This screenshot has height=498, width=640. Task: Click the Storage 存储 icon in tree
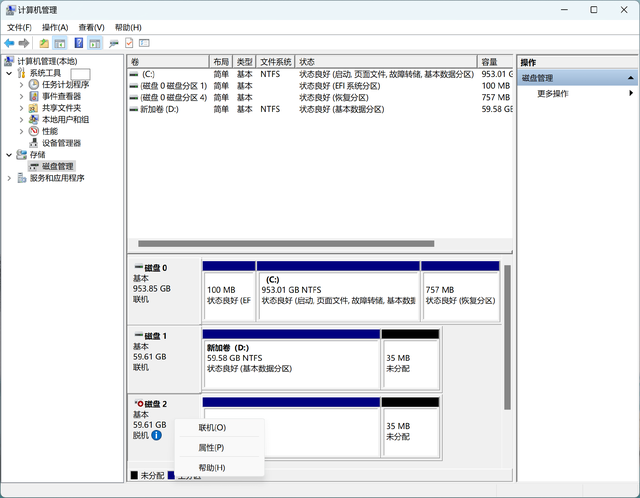click(21, 155)
